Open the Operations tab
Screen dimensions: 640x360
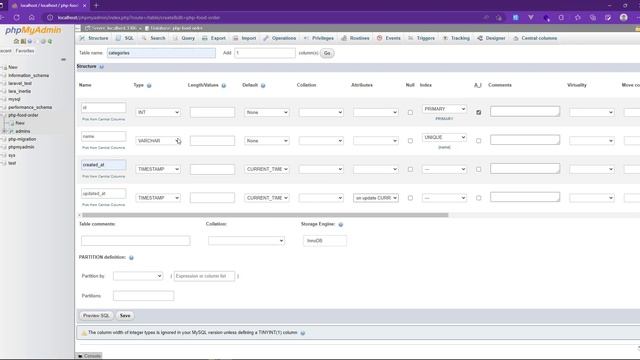click(280, 38)
